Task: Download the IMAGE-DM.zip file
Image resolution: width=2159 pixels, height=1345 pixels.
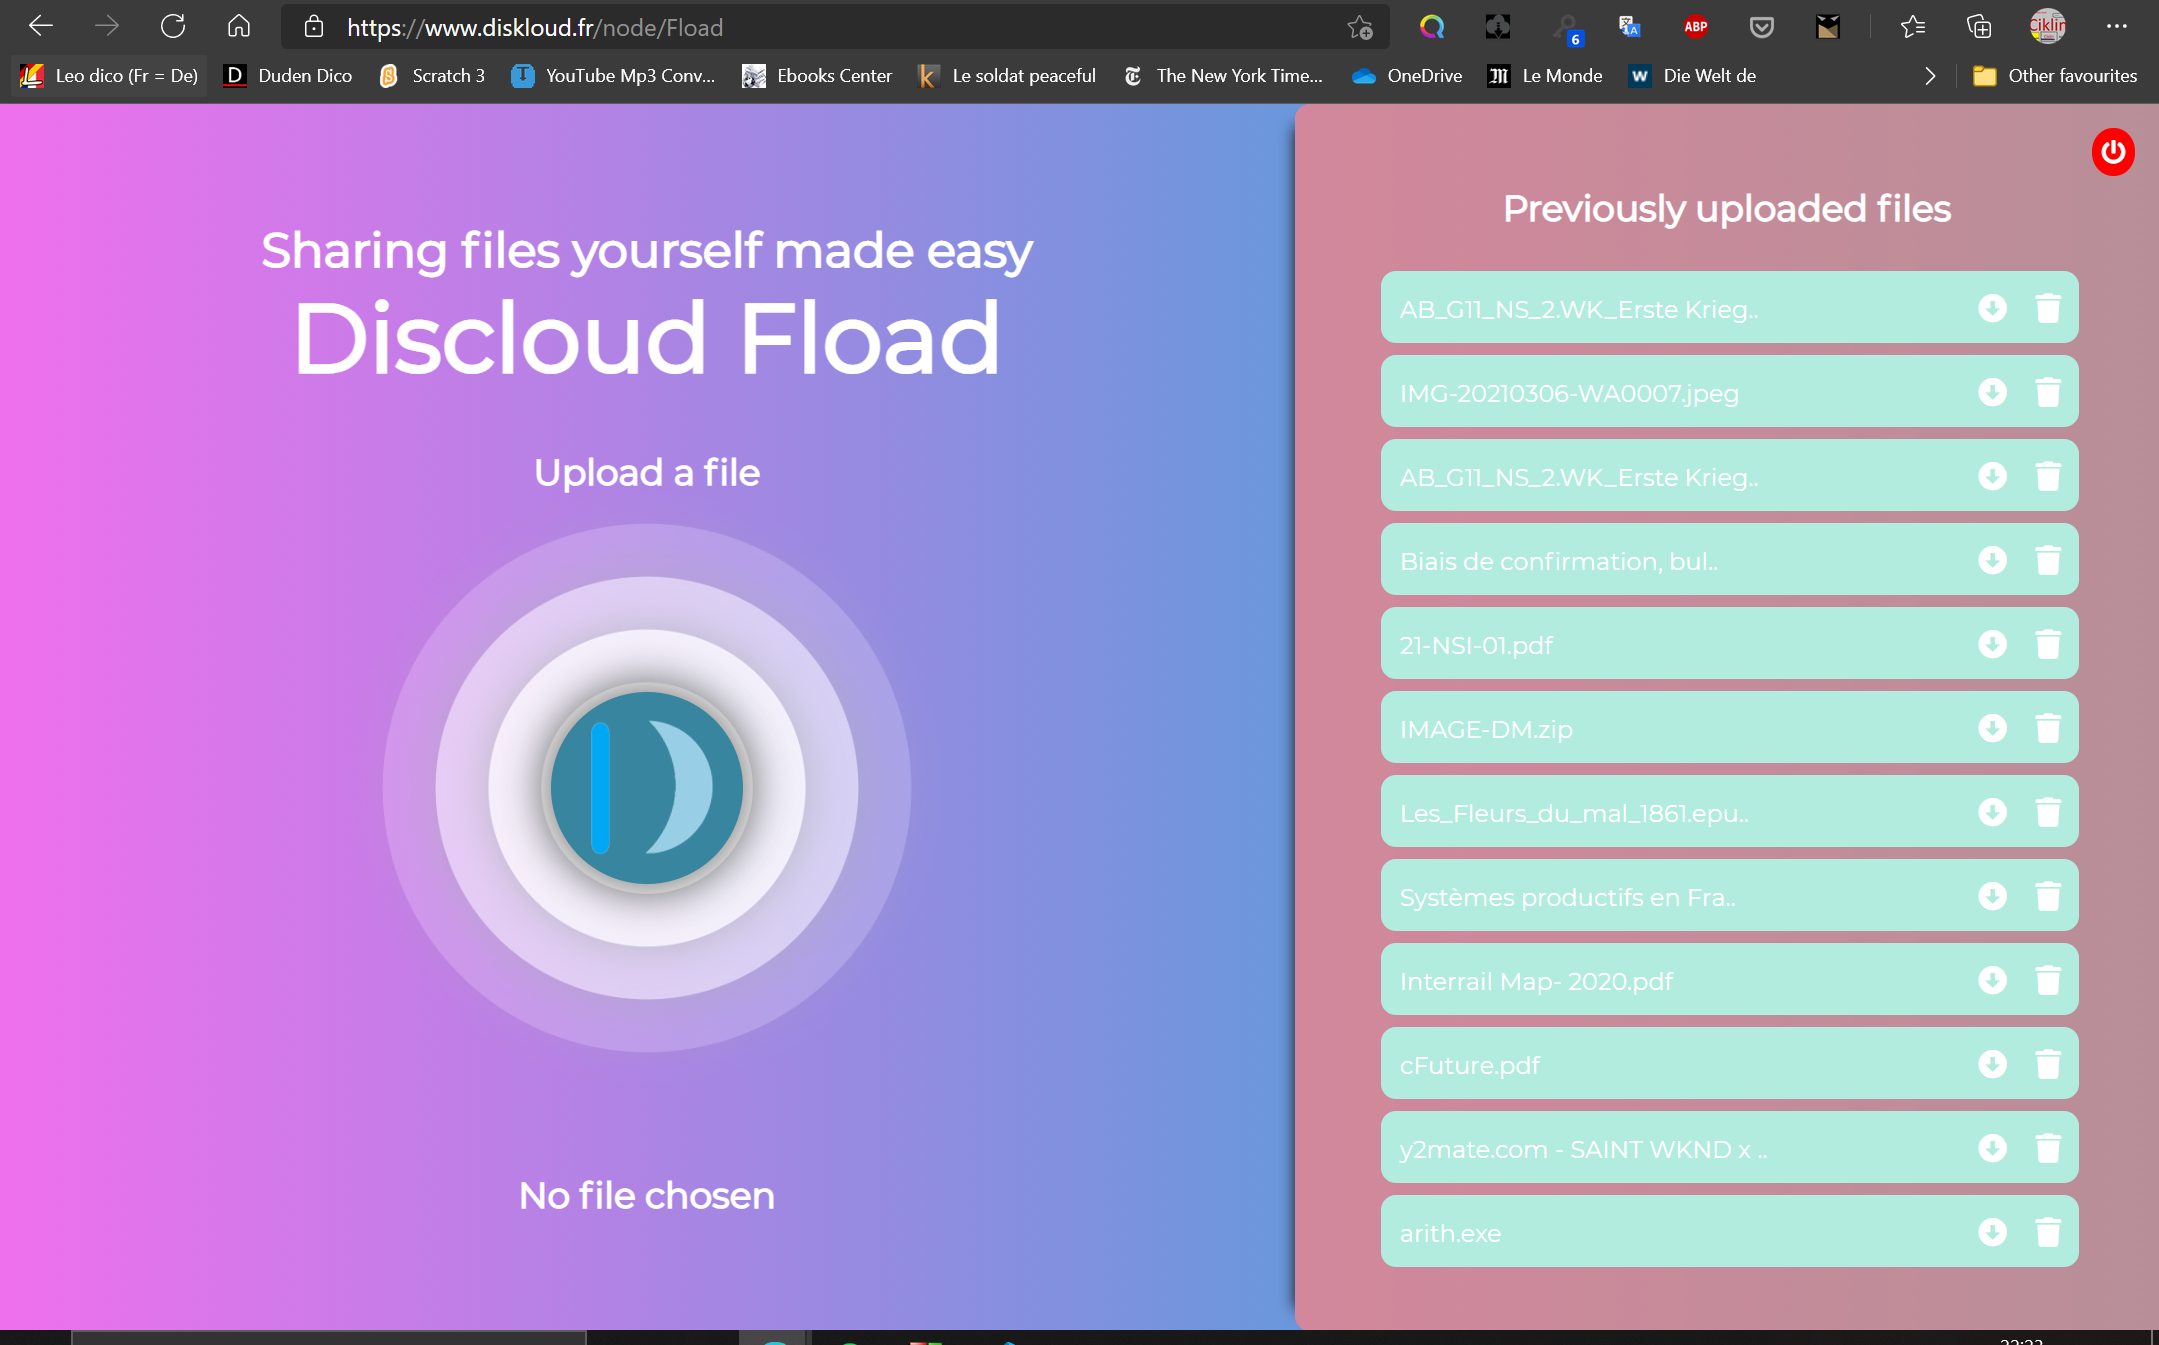Action: tap(1992, 728)
